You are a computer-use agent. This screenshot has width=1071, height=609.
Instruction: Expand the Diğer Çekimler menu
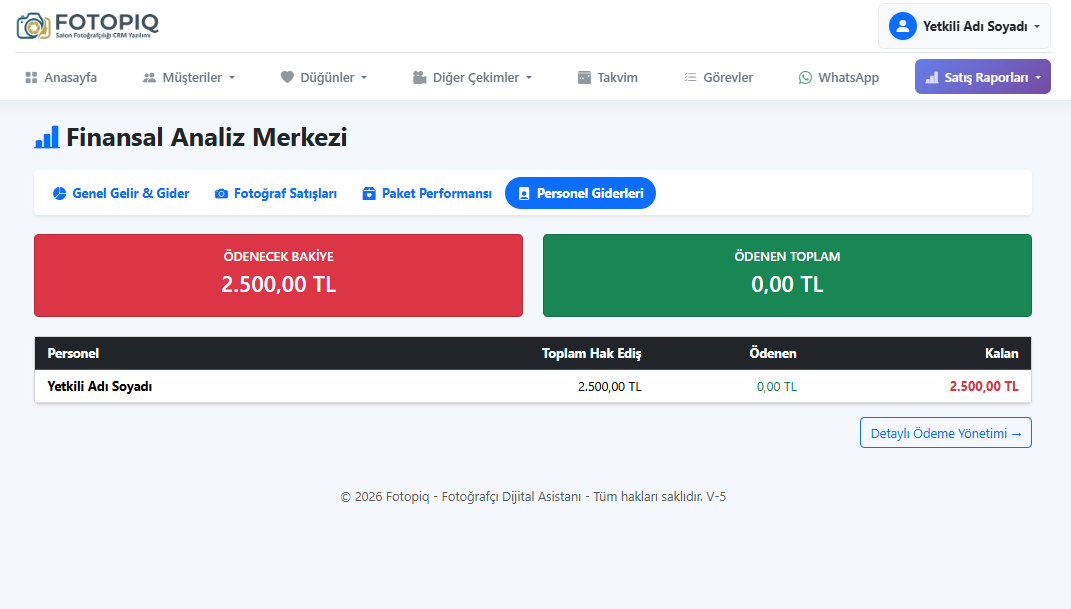pos(472,77)
